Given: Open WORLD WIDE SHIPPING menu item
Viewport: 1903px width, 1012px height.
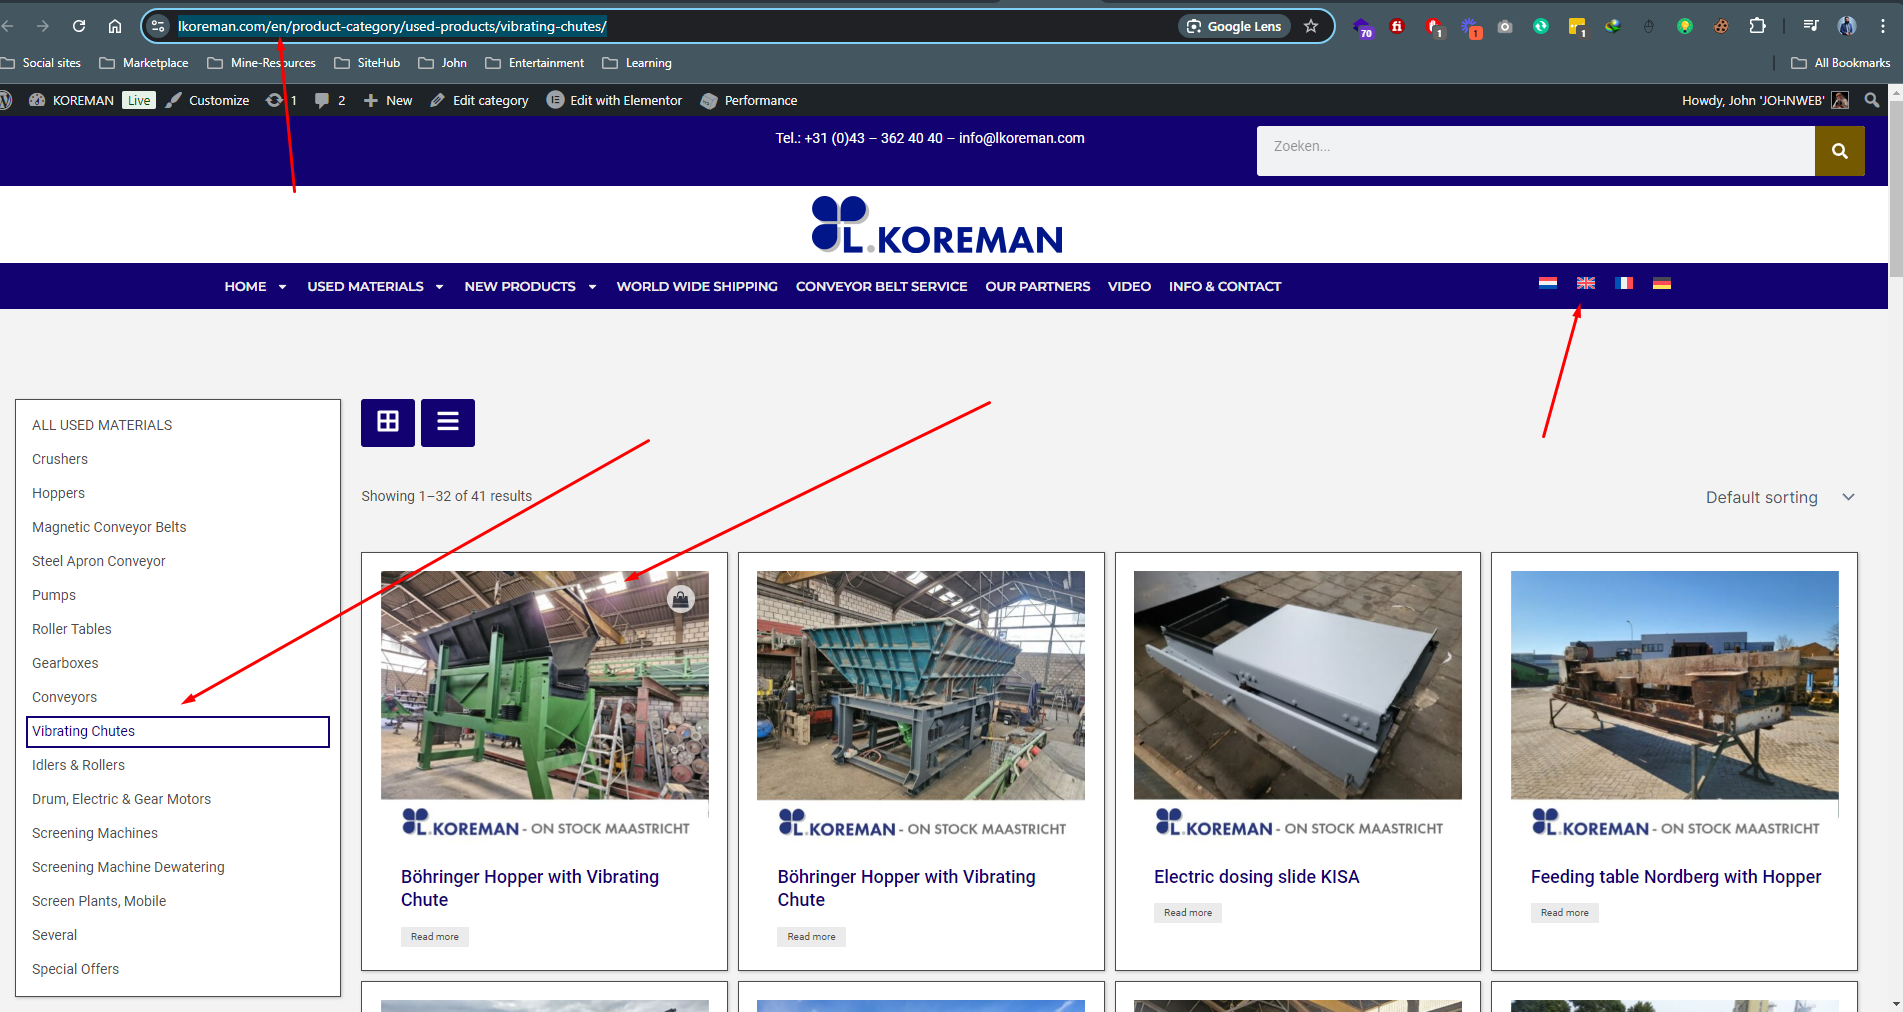Looking at the screenshot, I should pyautogui.click(x=697, y=286).
